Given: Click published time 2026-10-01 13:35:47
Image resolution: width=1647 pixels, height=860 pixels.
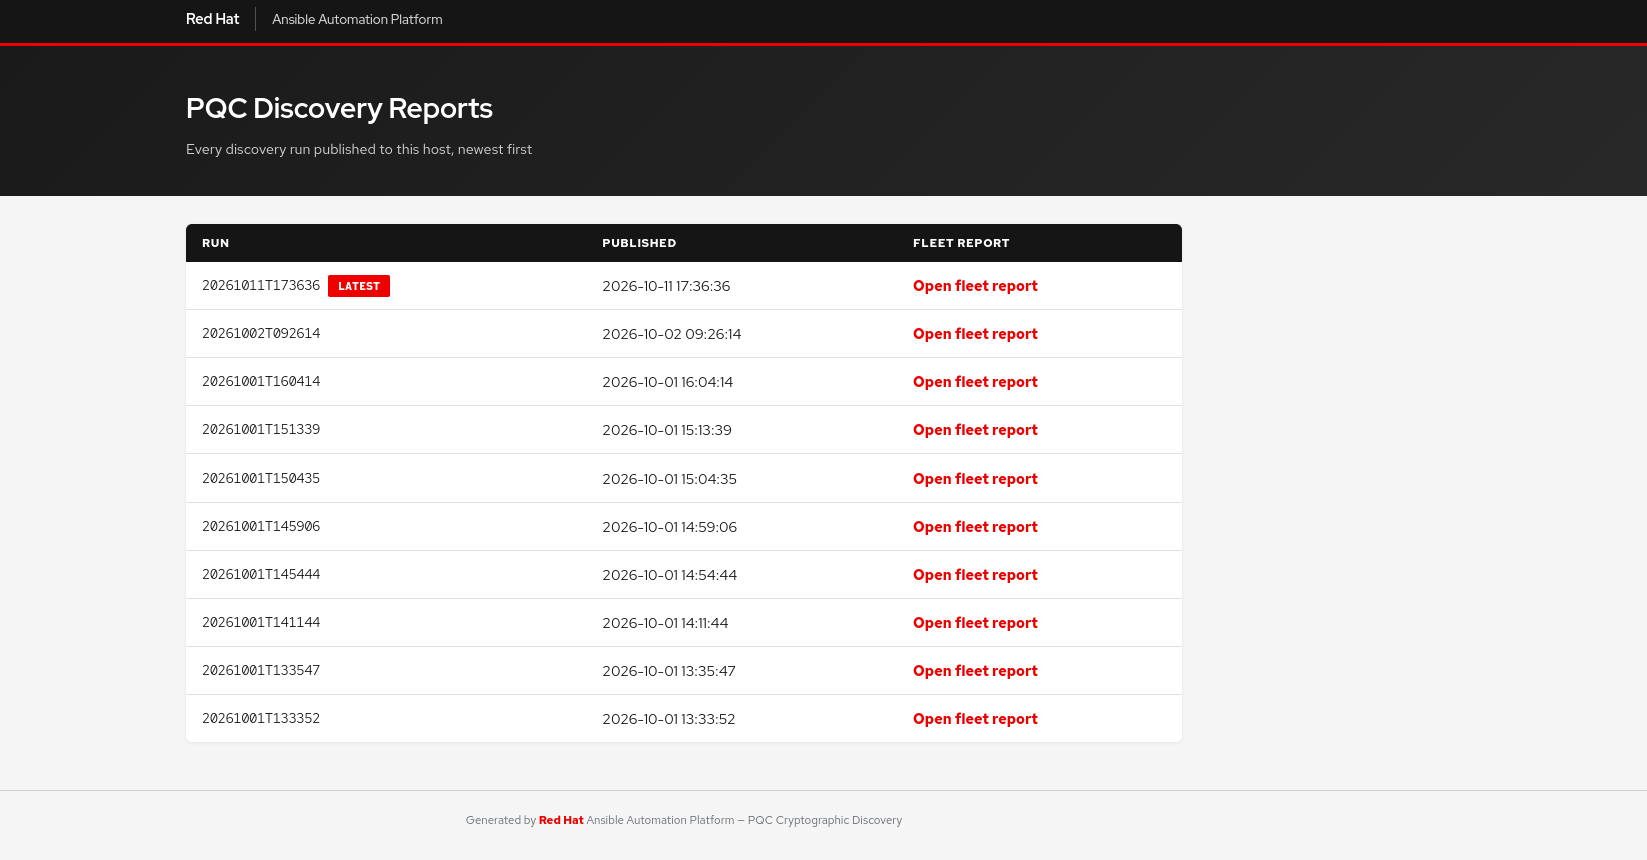Looking at the screenshot, I should [669, 671].
